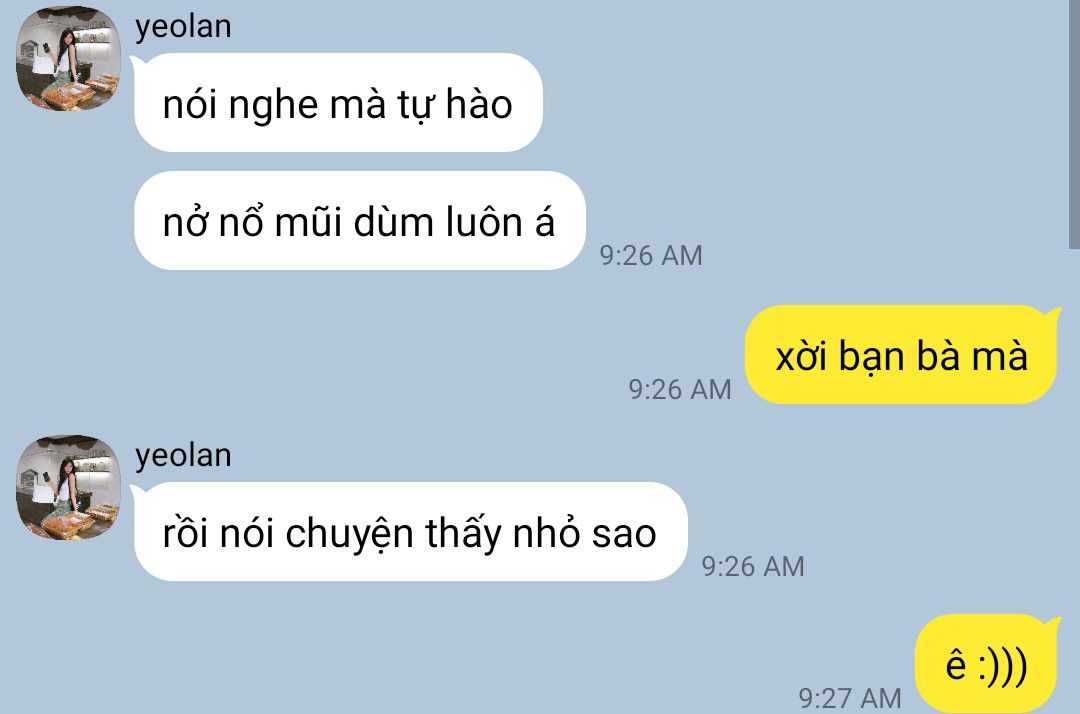Click the word 'luôn' in second message
Viewport: 1080px width, 714px height.
click(484, 222)
